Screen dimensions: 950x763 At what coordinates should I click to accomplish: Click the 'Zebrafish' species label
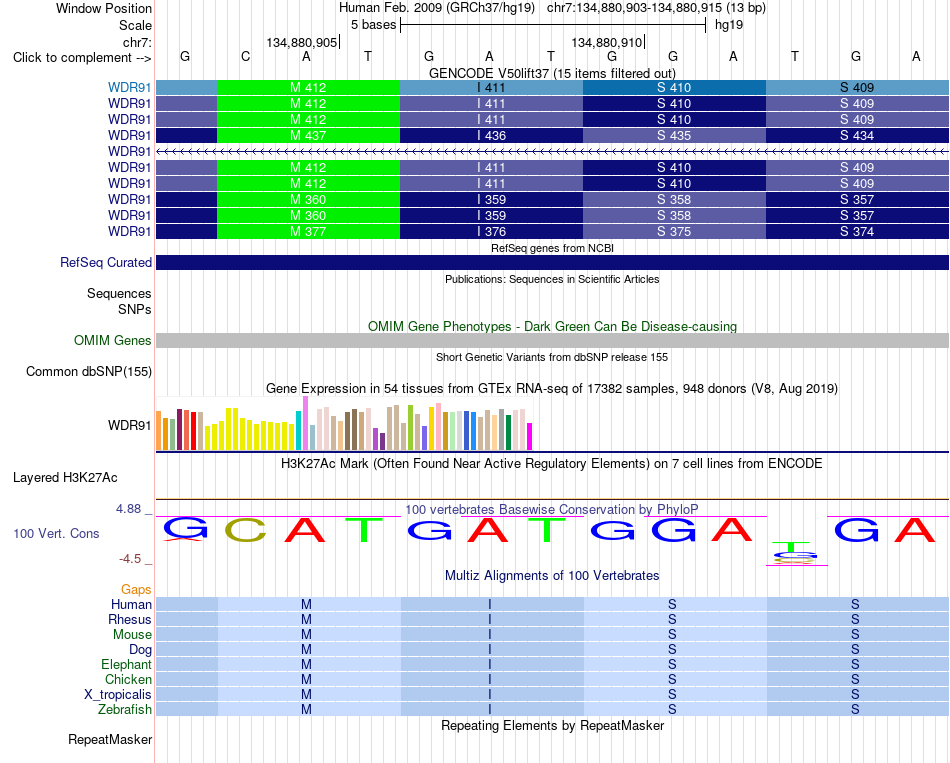(125, 709)
